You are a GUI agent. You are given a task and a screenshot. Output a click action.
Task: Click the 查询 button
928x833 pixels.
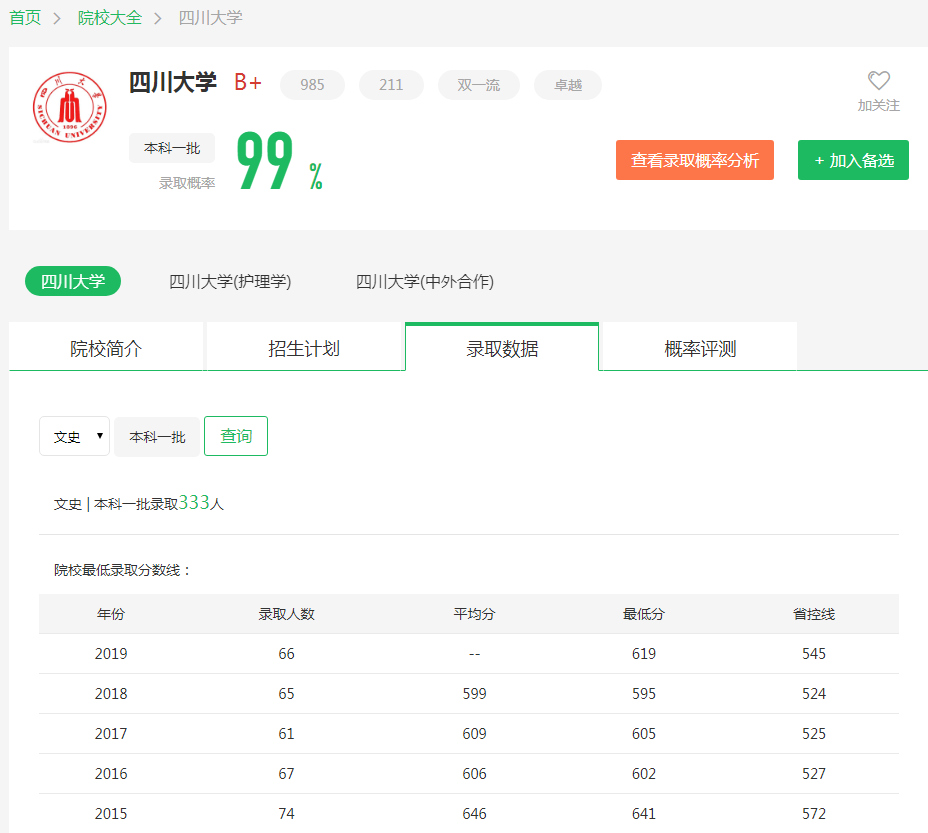tap(236, 436)
